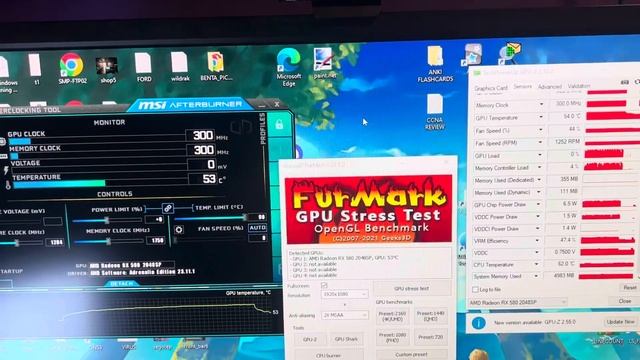The width and height of the screenshot is (640, 360).
Task: Launch paint.net from the desktop shortcut
Action: pyautogui.click(x=323, y=63)
